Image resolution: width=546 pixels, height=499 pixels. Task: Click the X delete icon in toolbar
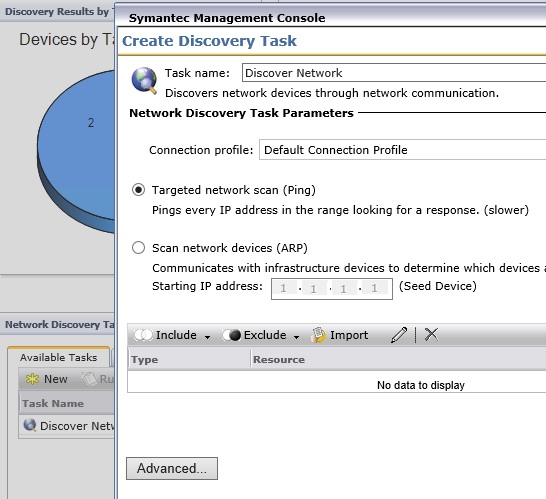(431, 334)
